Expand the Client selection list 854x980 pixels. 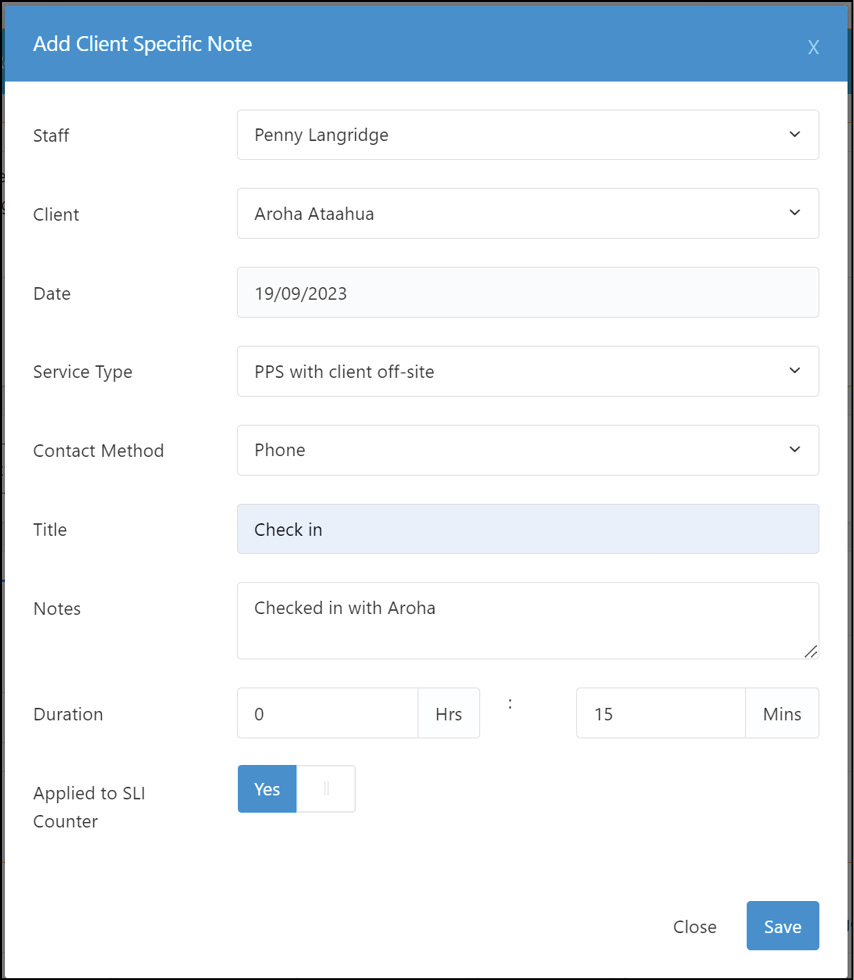[x=528, y=213]
